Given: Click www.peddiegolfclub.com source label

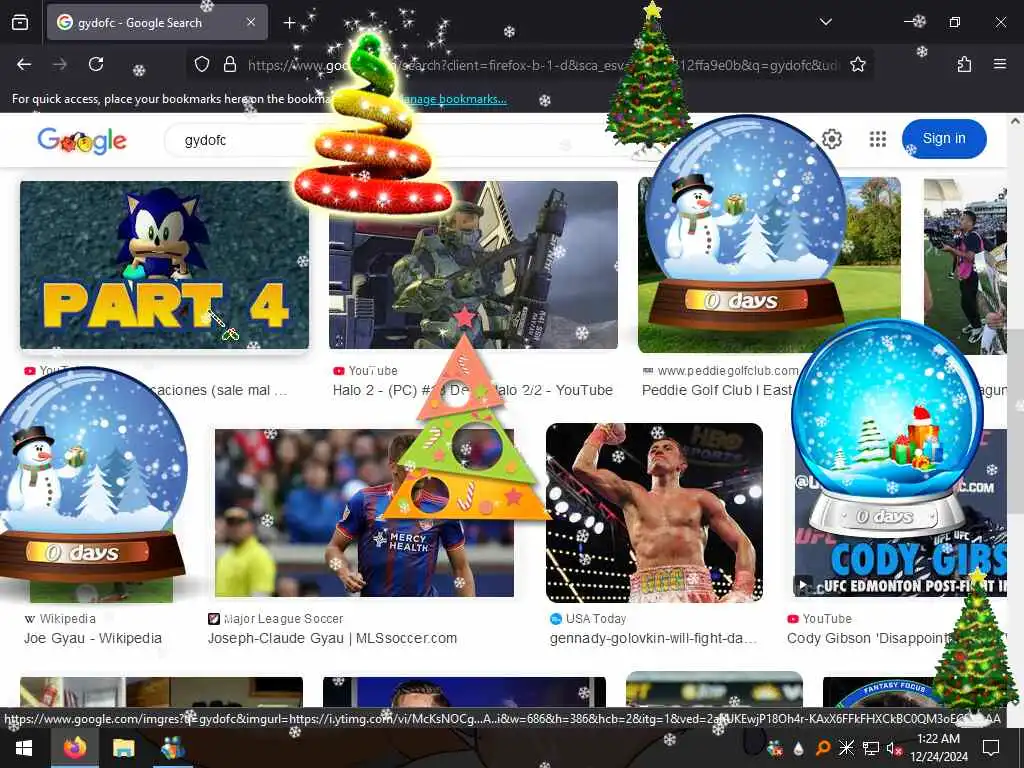Looking at the screenshot, I should [x=728, y=371].
